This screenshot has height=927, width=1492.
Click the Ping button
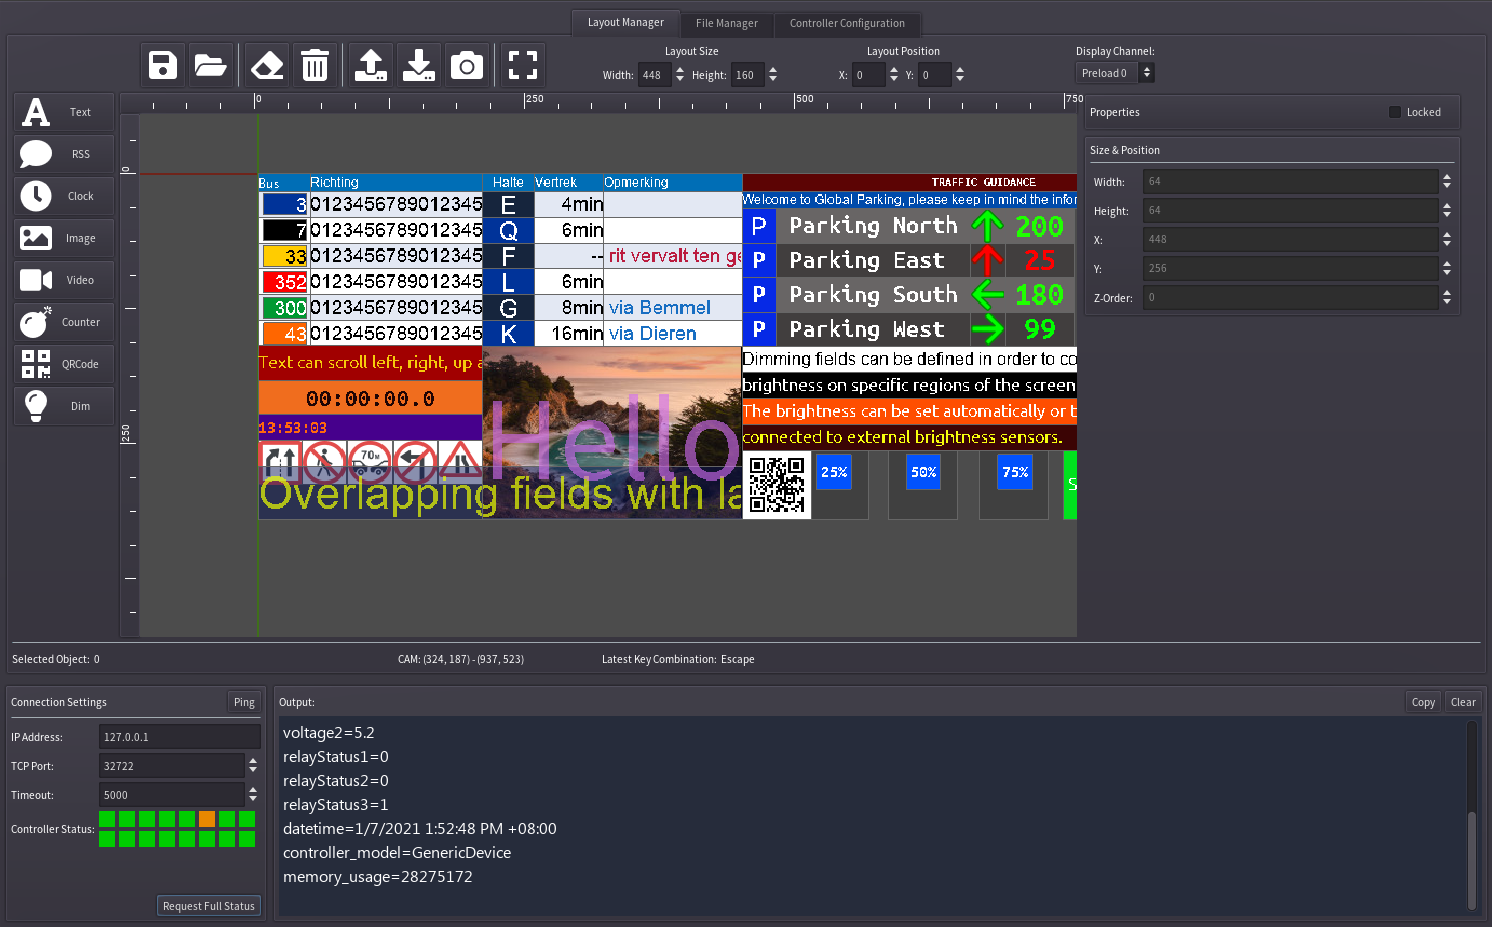(244, 702)
